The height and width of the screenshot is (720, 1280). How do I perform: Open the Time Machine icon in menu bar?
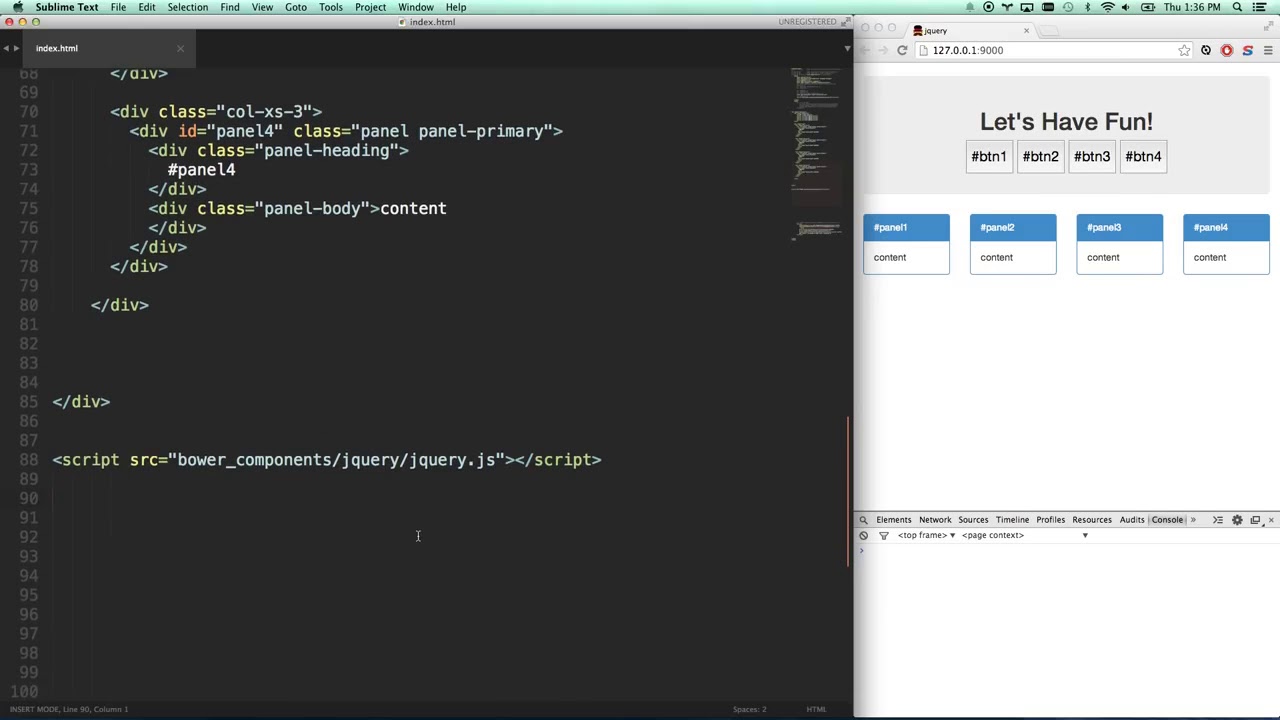coord(1068,7)
